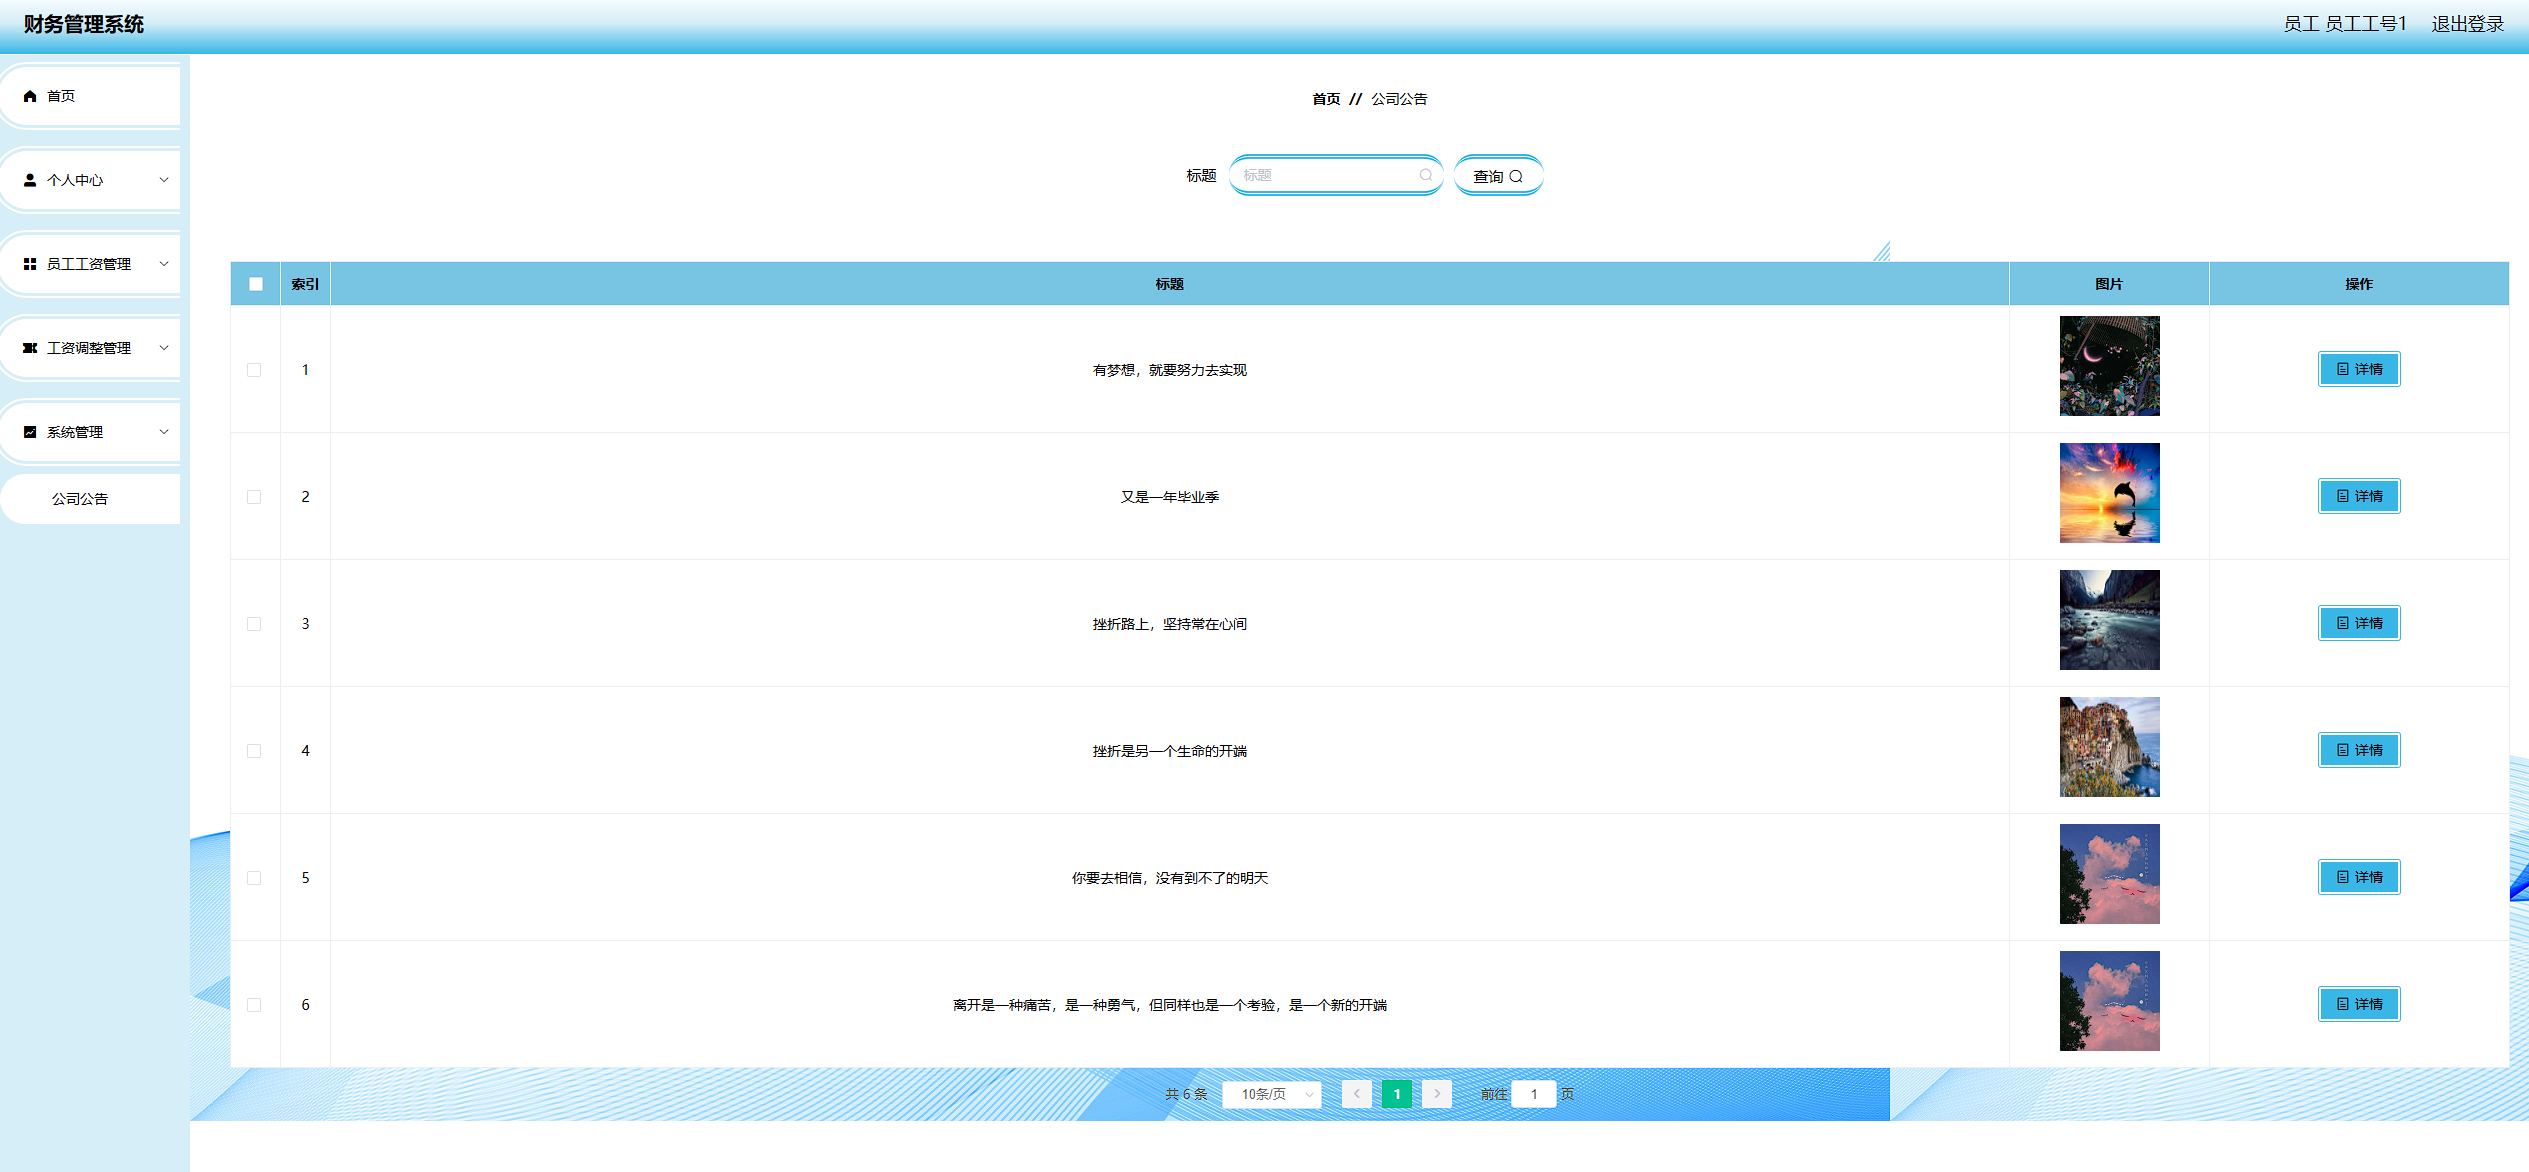This screenshot has width=2529, height=1172.
Task: Click the chart icon beside 系统管理
Action: (x=30, y=432)
